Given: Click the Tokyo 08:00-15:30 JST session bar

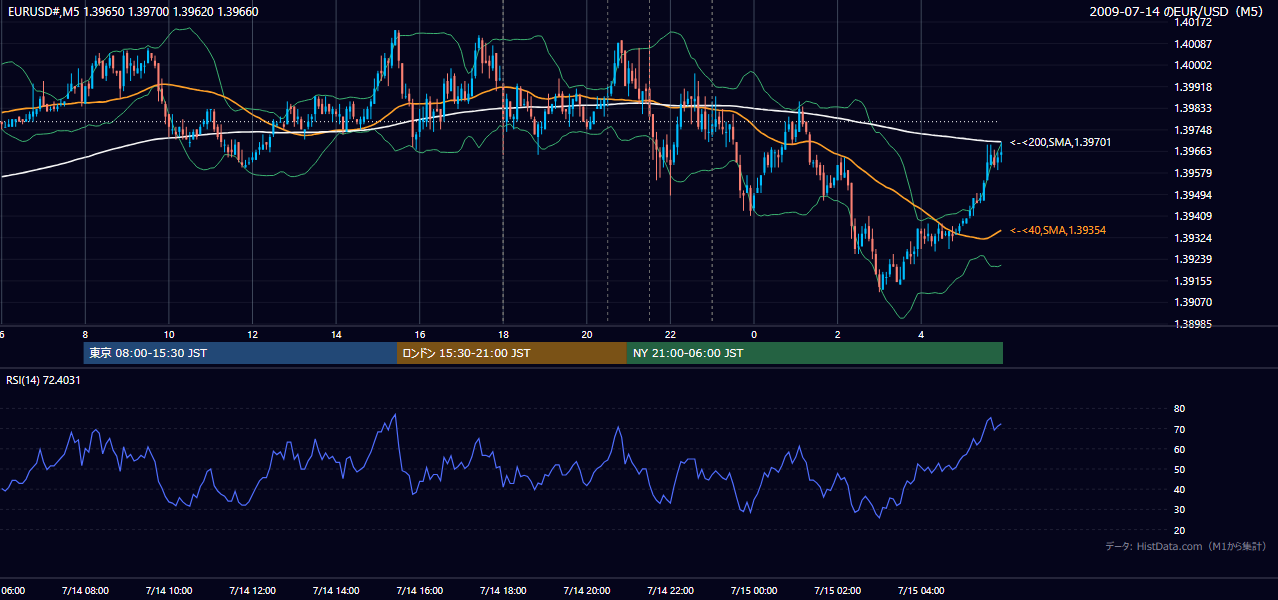Looking at the screenshot, I should pos(240,353).
